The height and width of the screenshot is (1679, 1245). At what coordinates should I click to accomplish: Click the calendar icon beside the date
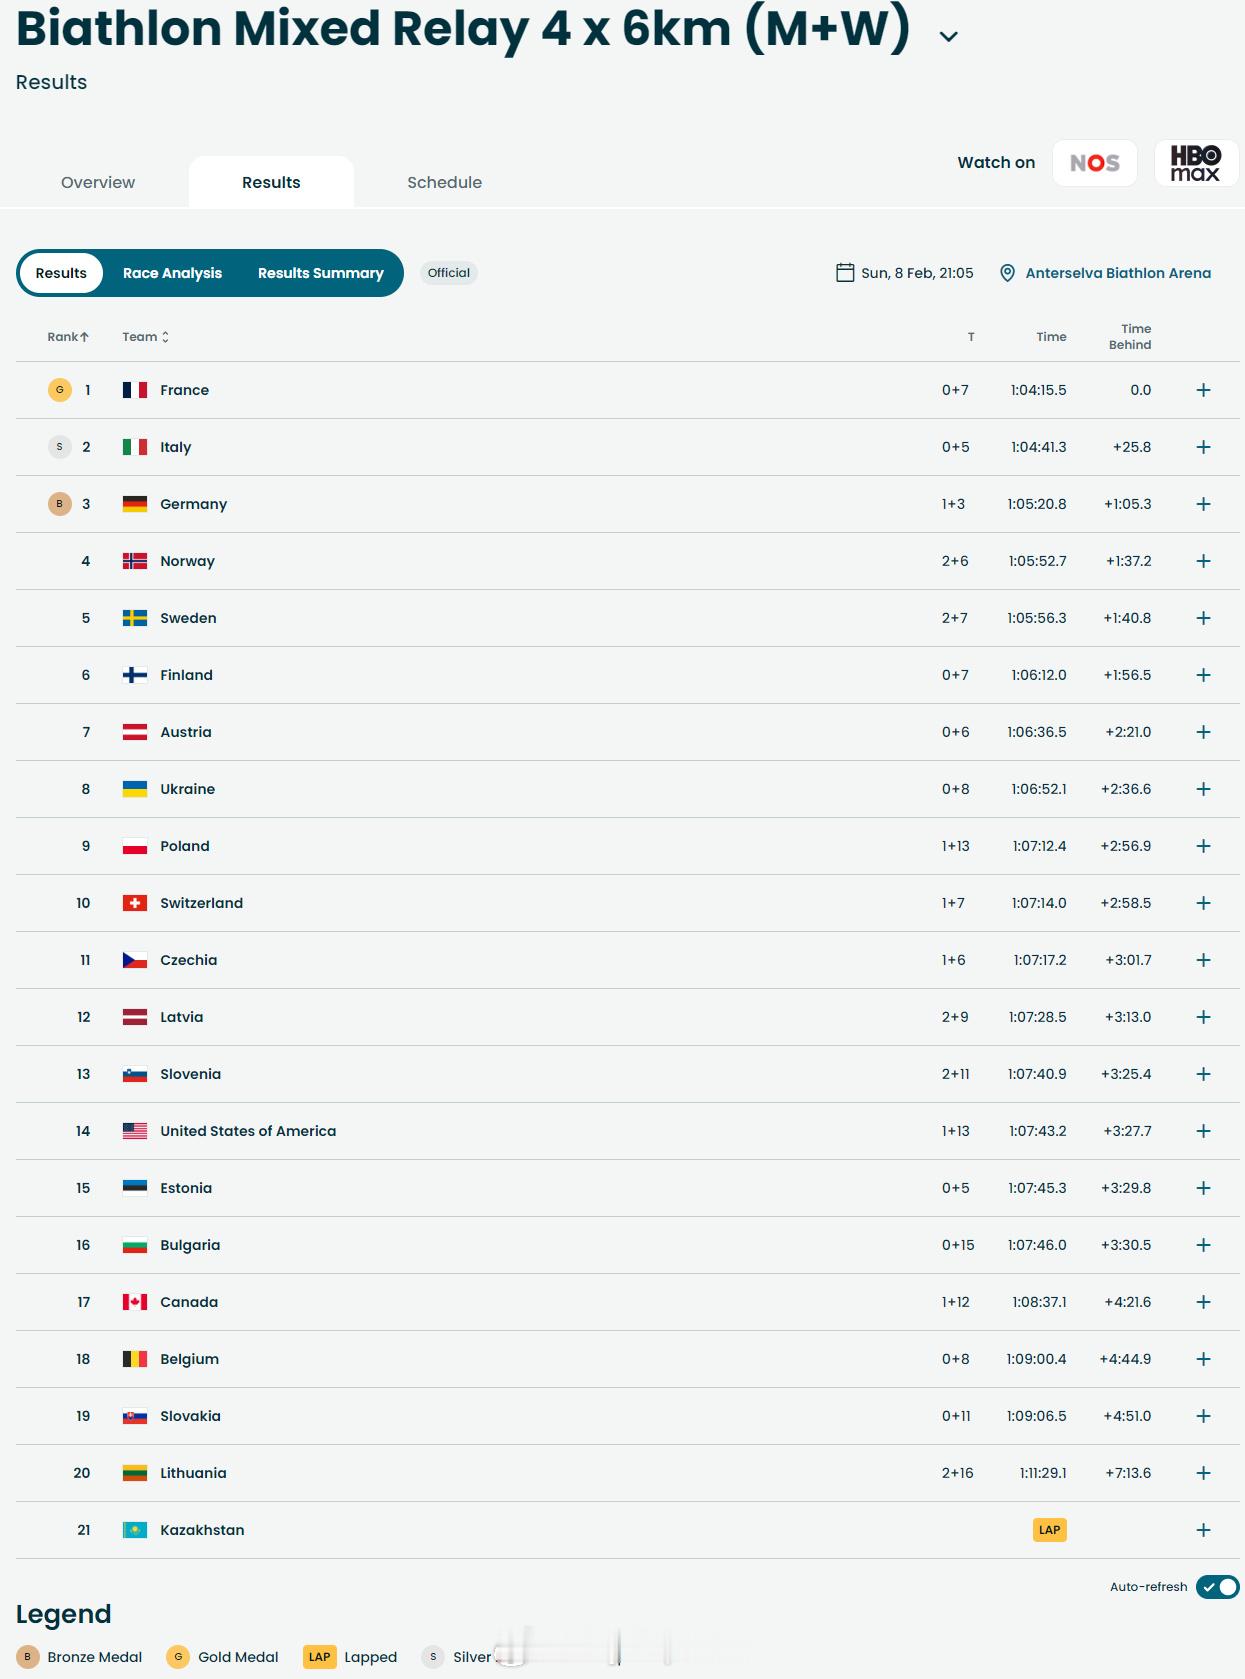845,273
